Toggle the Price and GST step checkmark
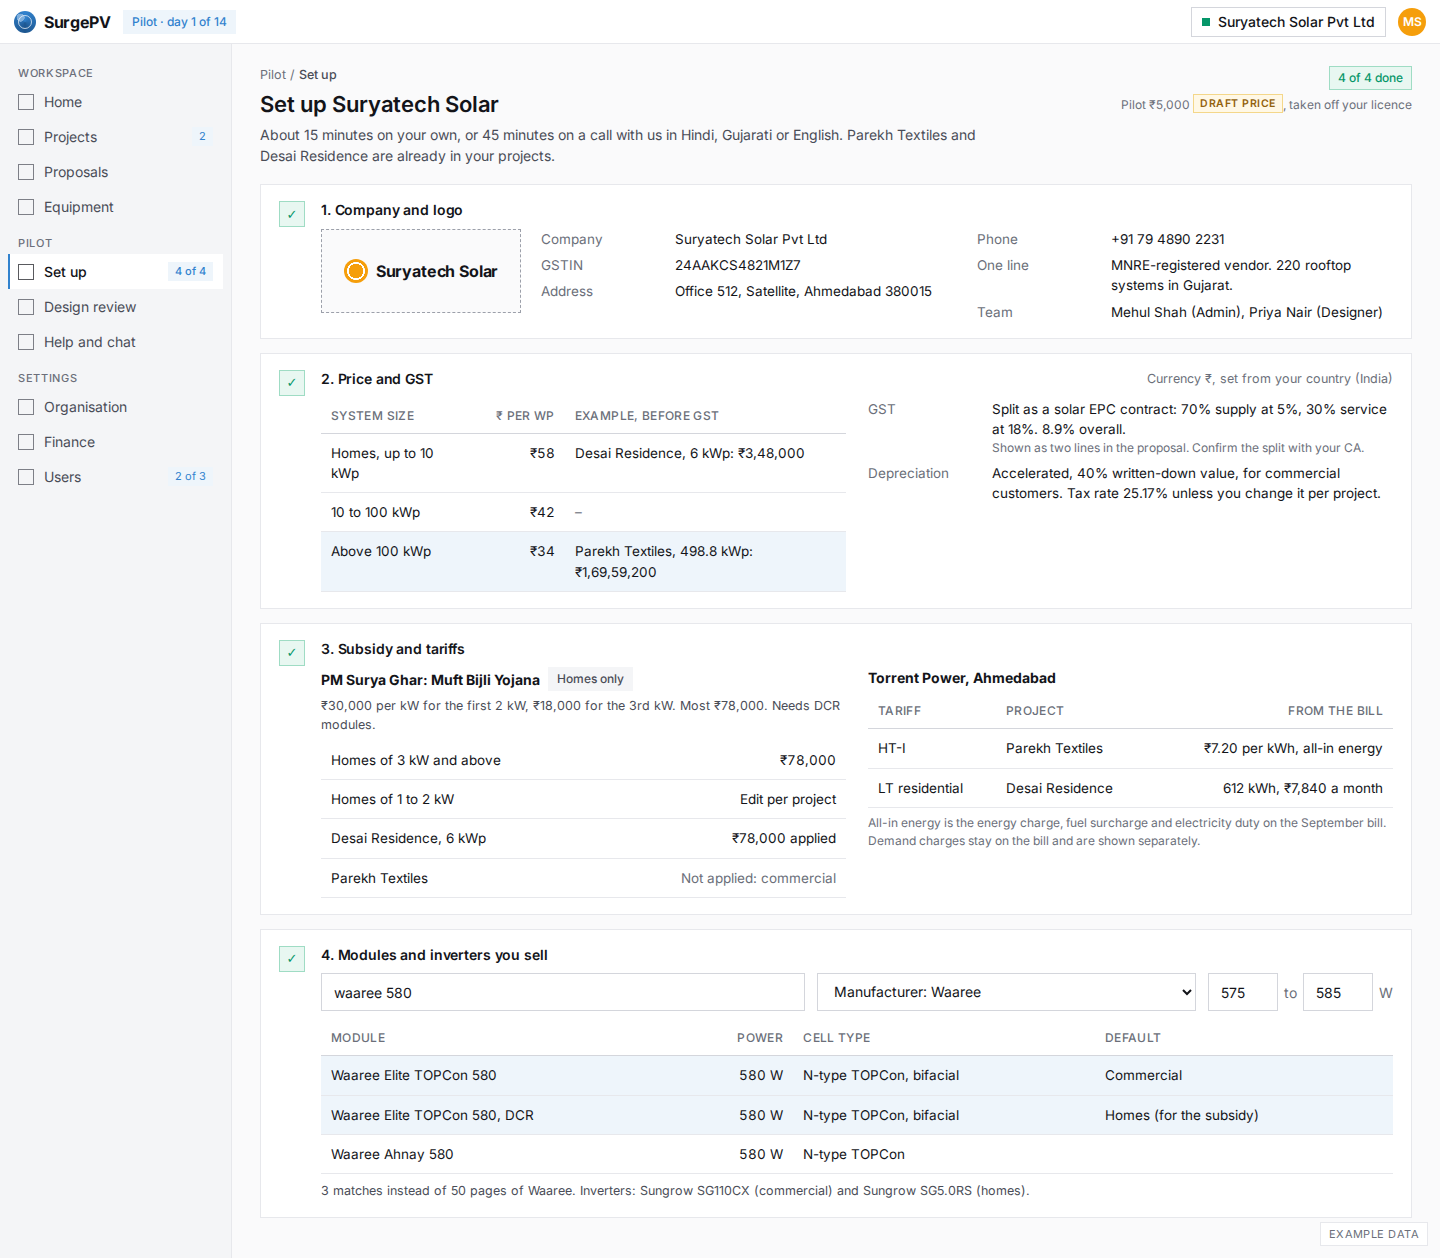The height and width of the screenshot is (1258, 1440). pos(292,383)
